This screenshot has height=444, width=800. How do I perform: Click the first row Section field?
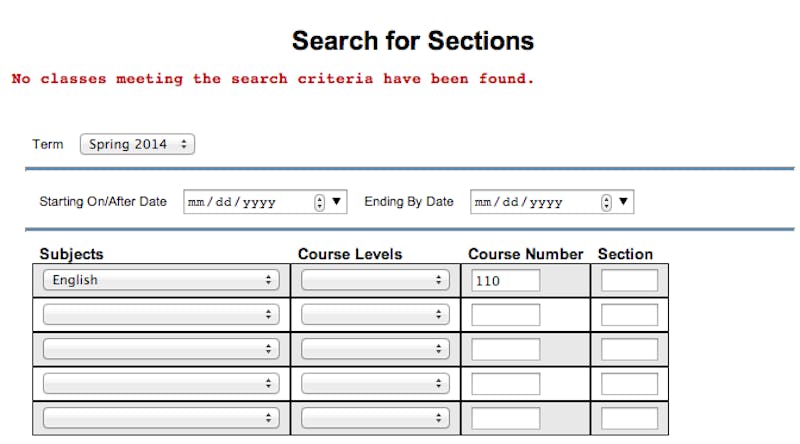point(629,280)
